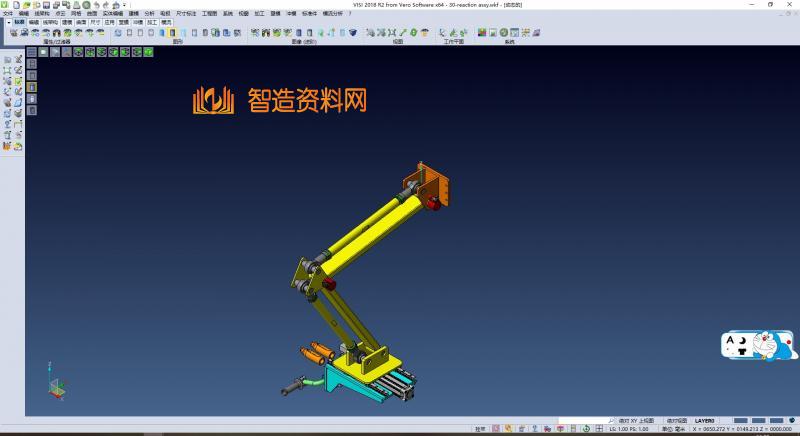Click the green hexagon icon in 视图 group
Screen dimensions: 800x436
coord(413,33)
